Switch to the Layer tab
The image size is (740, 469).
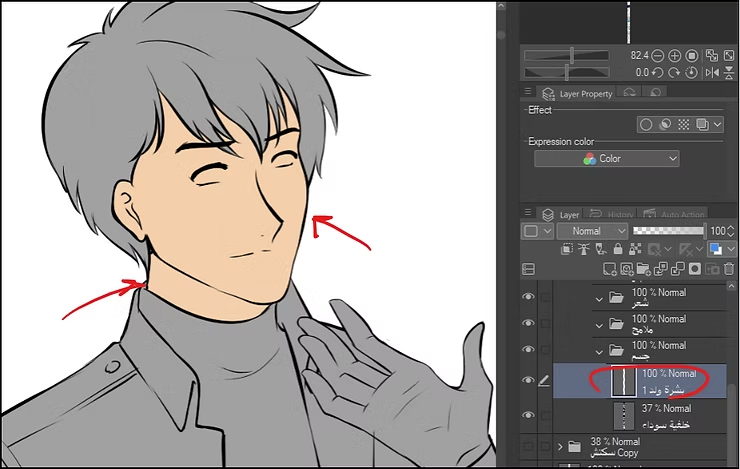click(x=561, y=215)
